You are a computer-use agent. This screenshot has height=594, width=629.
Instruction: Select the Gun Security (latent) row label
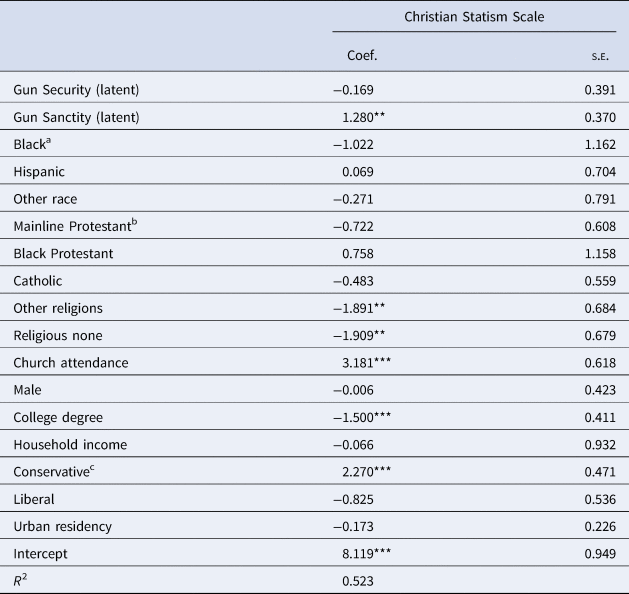point(76,90)
